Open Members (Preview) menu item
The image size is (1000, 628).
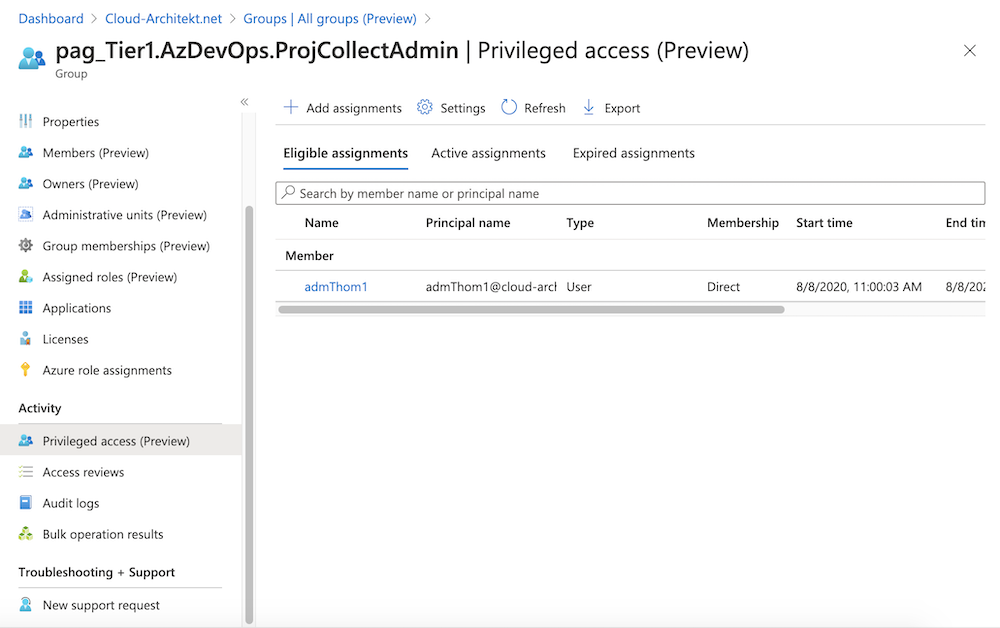(x=96, y=153)
